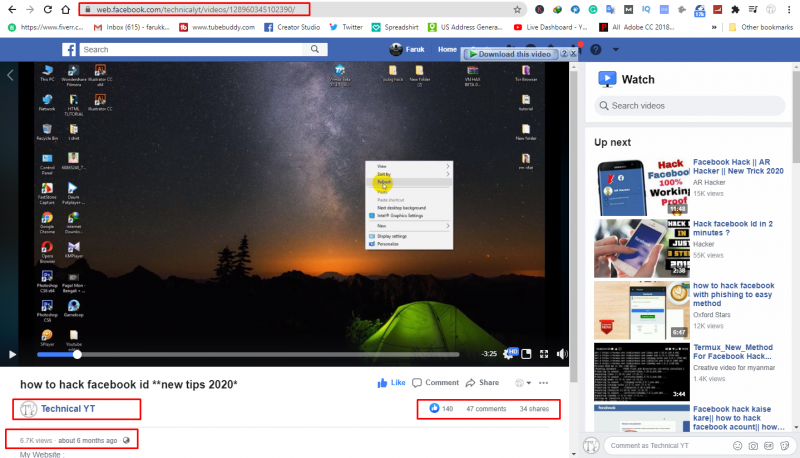Open the 34 shares link
Screen dimensions: 800x458
coord(534,409)
